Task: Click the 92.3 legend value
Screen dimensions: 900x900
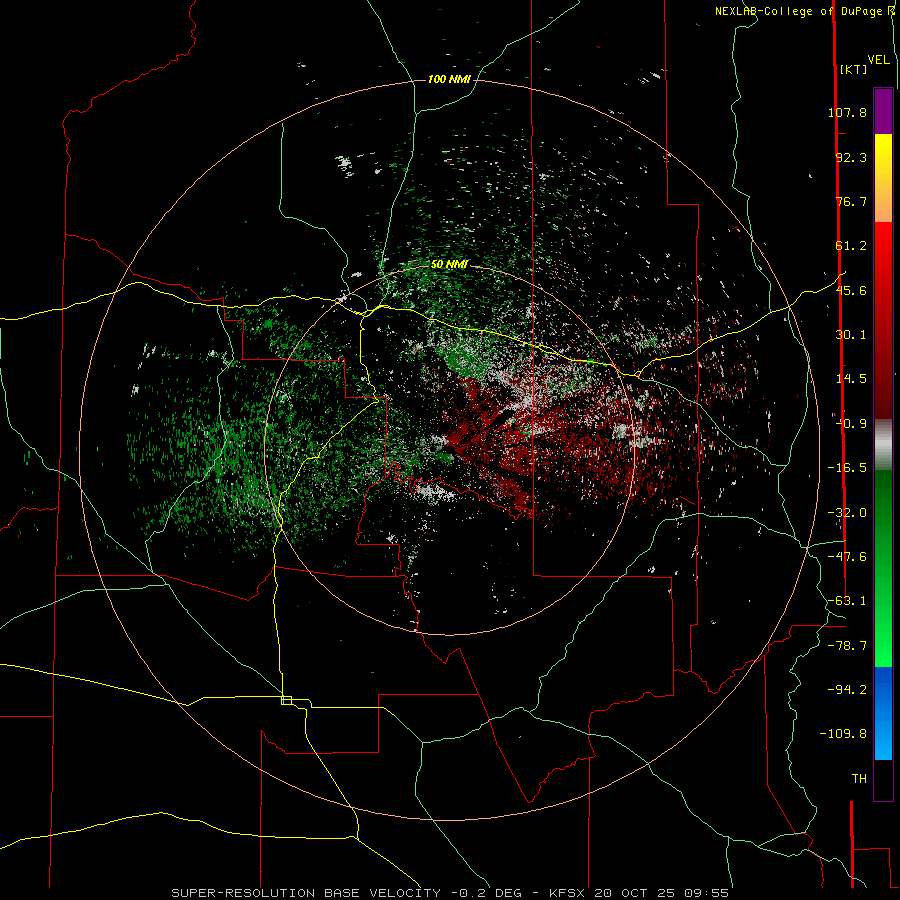Action: coord(851,157)
